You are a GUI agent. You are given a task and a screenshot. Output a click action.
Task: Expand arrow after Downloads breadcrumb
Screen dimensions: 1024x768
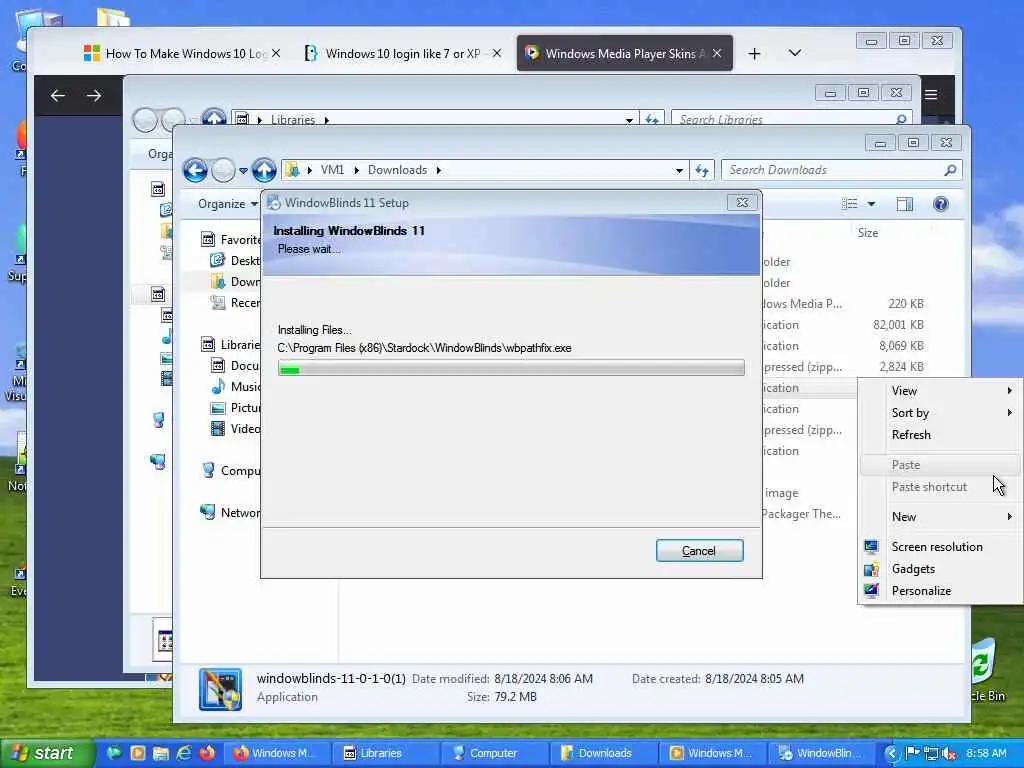coord(439,170)
